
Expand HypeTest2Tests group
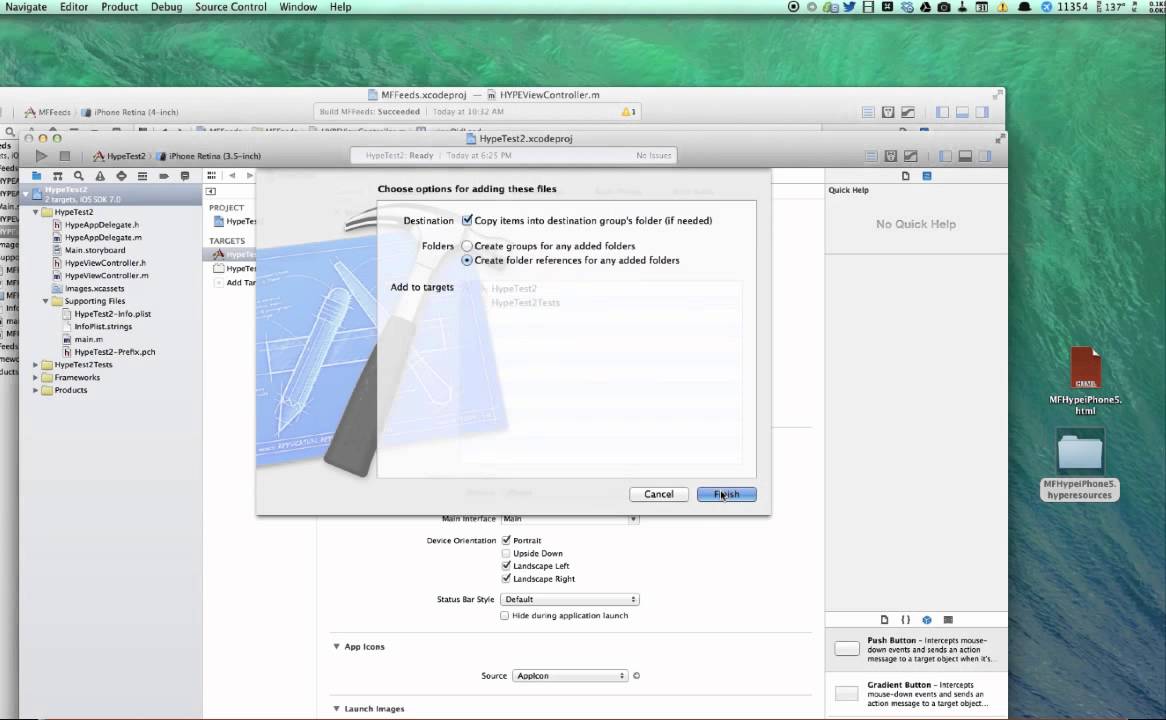click(35, 365)
